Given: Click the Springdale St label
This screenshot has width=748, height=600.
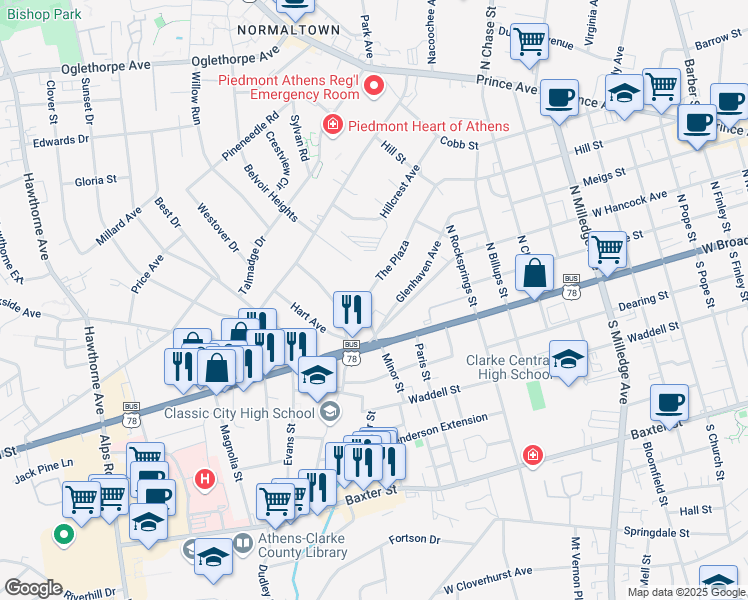Looking at the screenshot, I should (656, 532).
